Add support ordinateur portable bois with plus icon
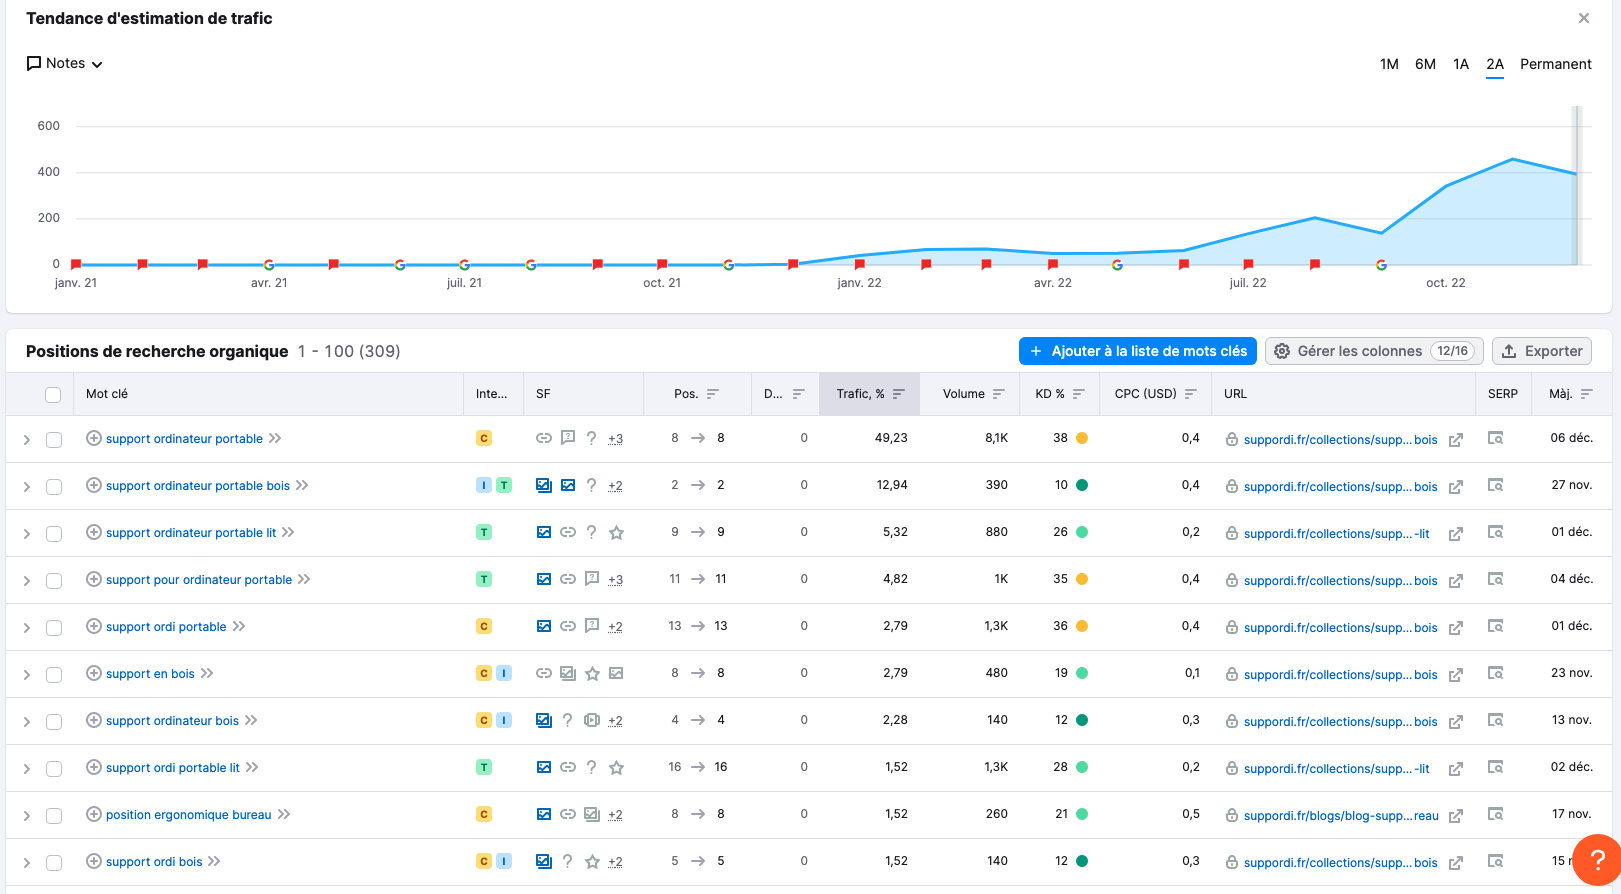Screen dimensions: 1621x894 [94, 485]
